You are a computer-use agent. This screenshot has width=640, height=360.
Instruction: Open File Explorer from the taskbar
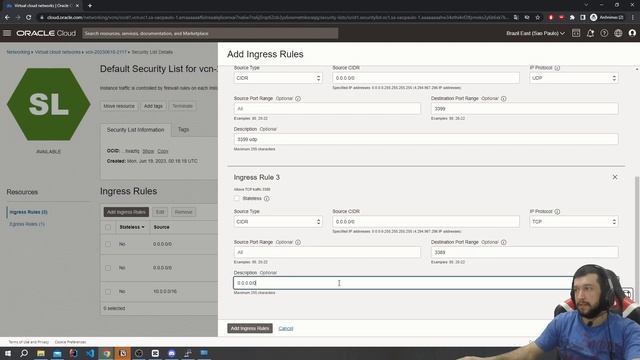pyautogui.click(x=41, y=353)
